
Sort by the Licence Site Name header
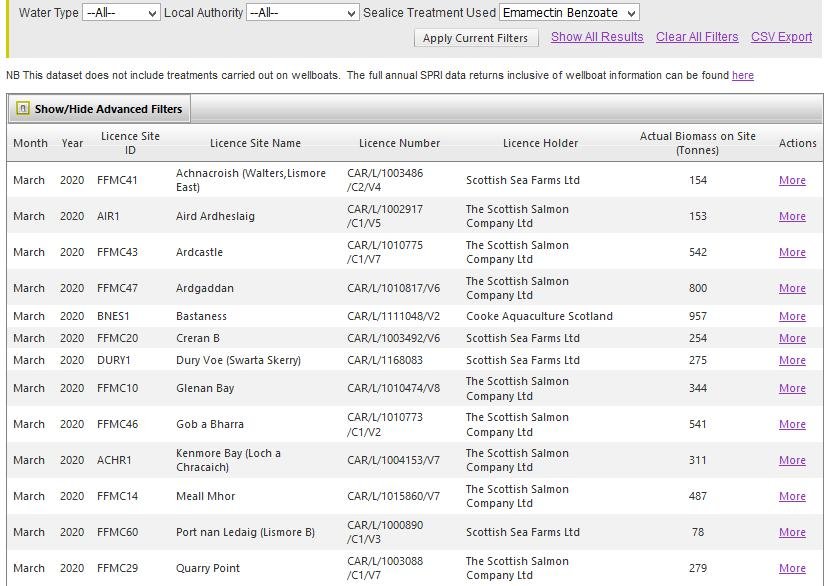(255, 143)
